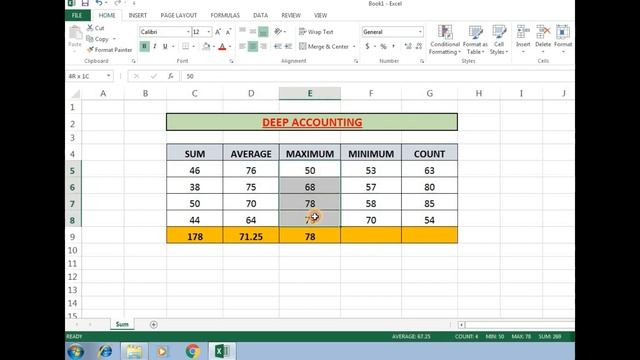This screenshot has width=640, height=360.
Task: Click the Increase Indent icon
Action: point(288,47)
